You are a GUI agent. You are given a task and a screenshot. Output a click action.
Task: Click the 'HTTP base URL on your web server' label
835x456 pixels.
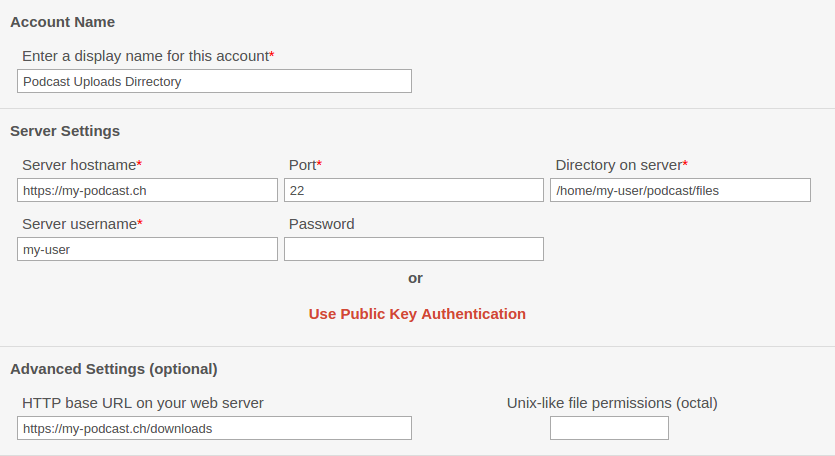(143, 403)
